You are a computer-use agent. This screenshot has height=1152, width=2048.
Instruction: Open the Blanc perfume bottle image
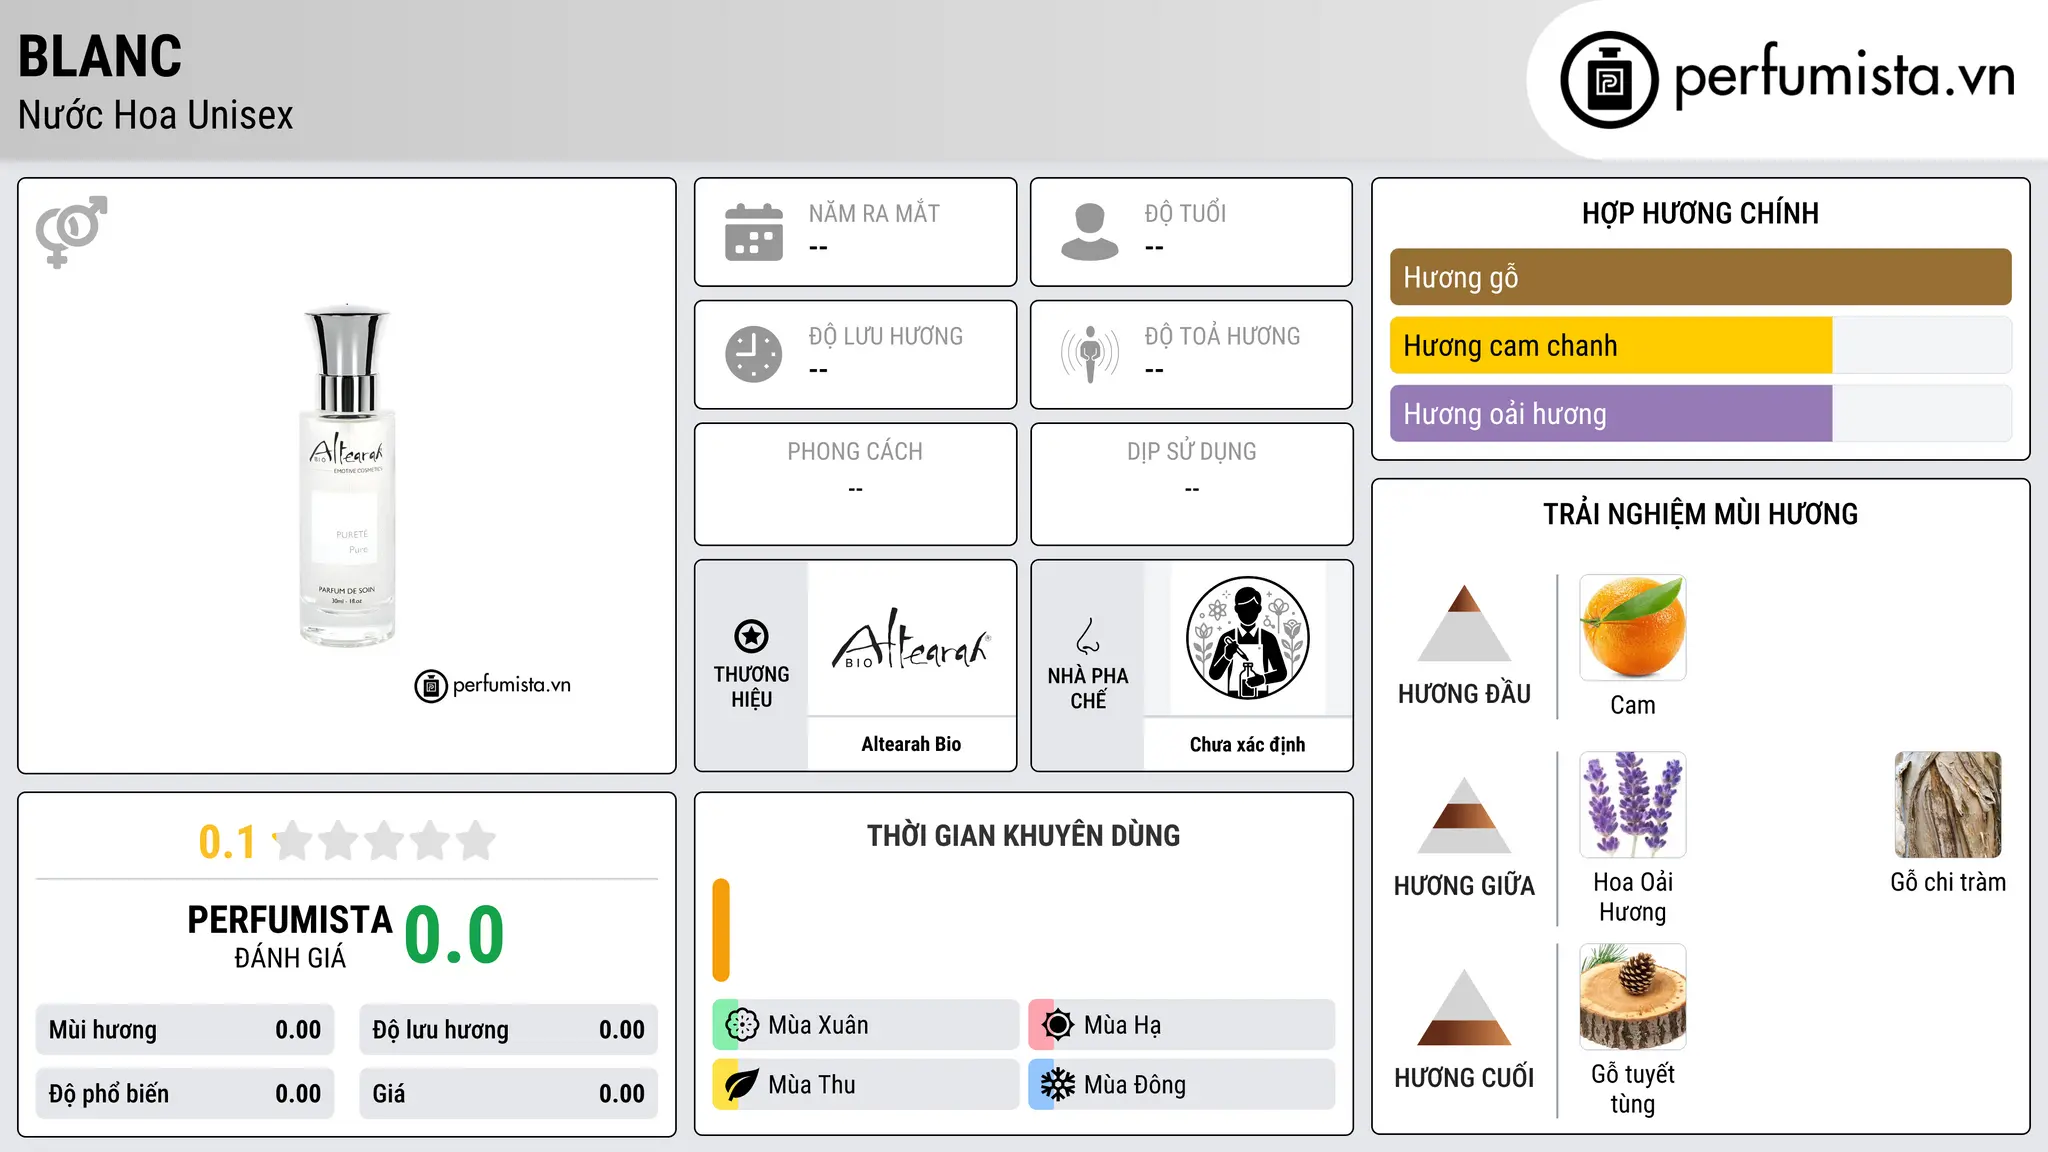[347, 475]
